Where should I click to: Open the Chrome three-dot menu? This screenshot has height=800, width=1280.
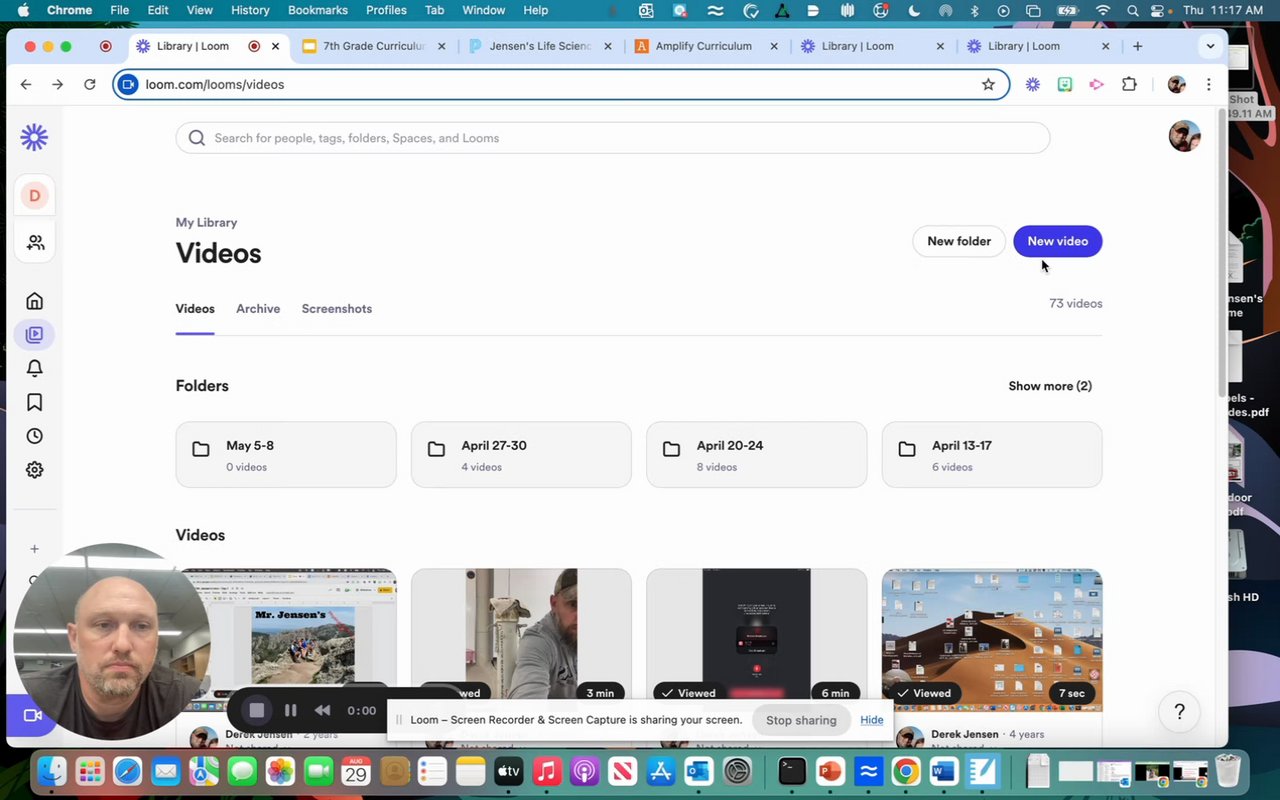coord(1209,85)
